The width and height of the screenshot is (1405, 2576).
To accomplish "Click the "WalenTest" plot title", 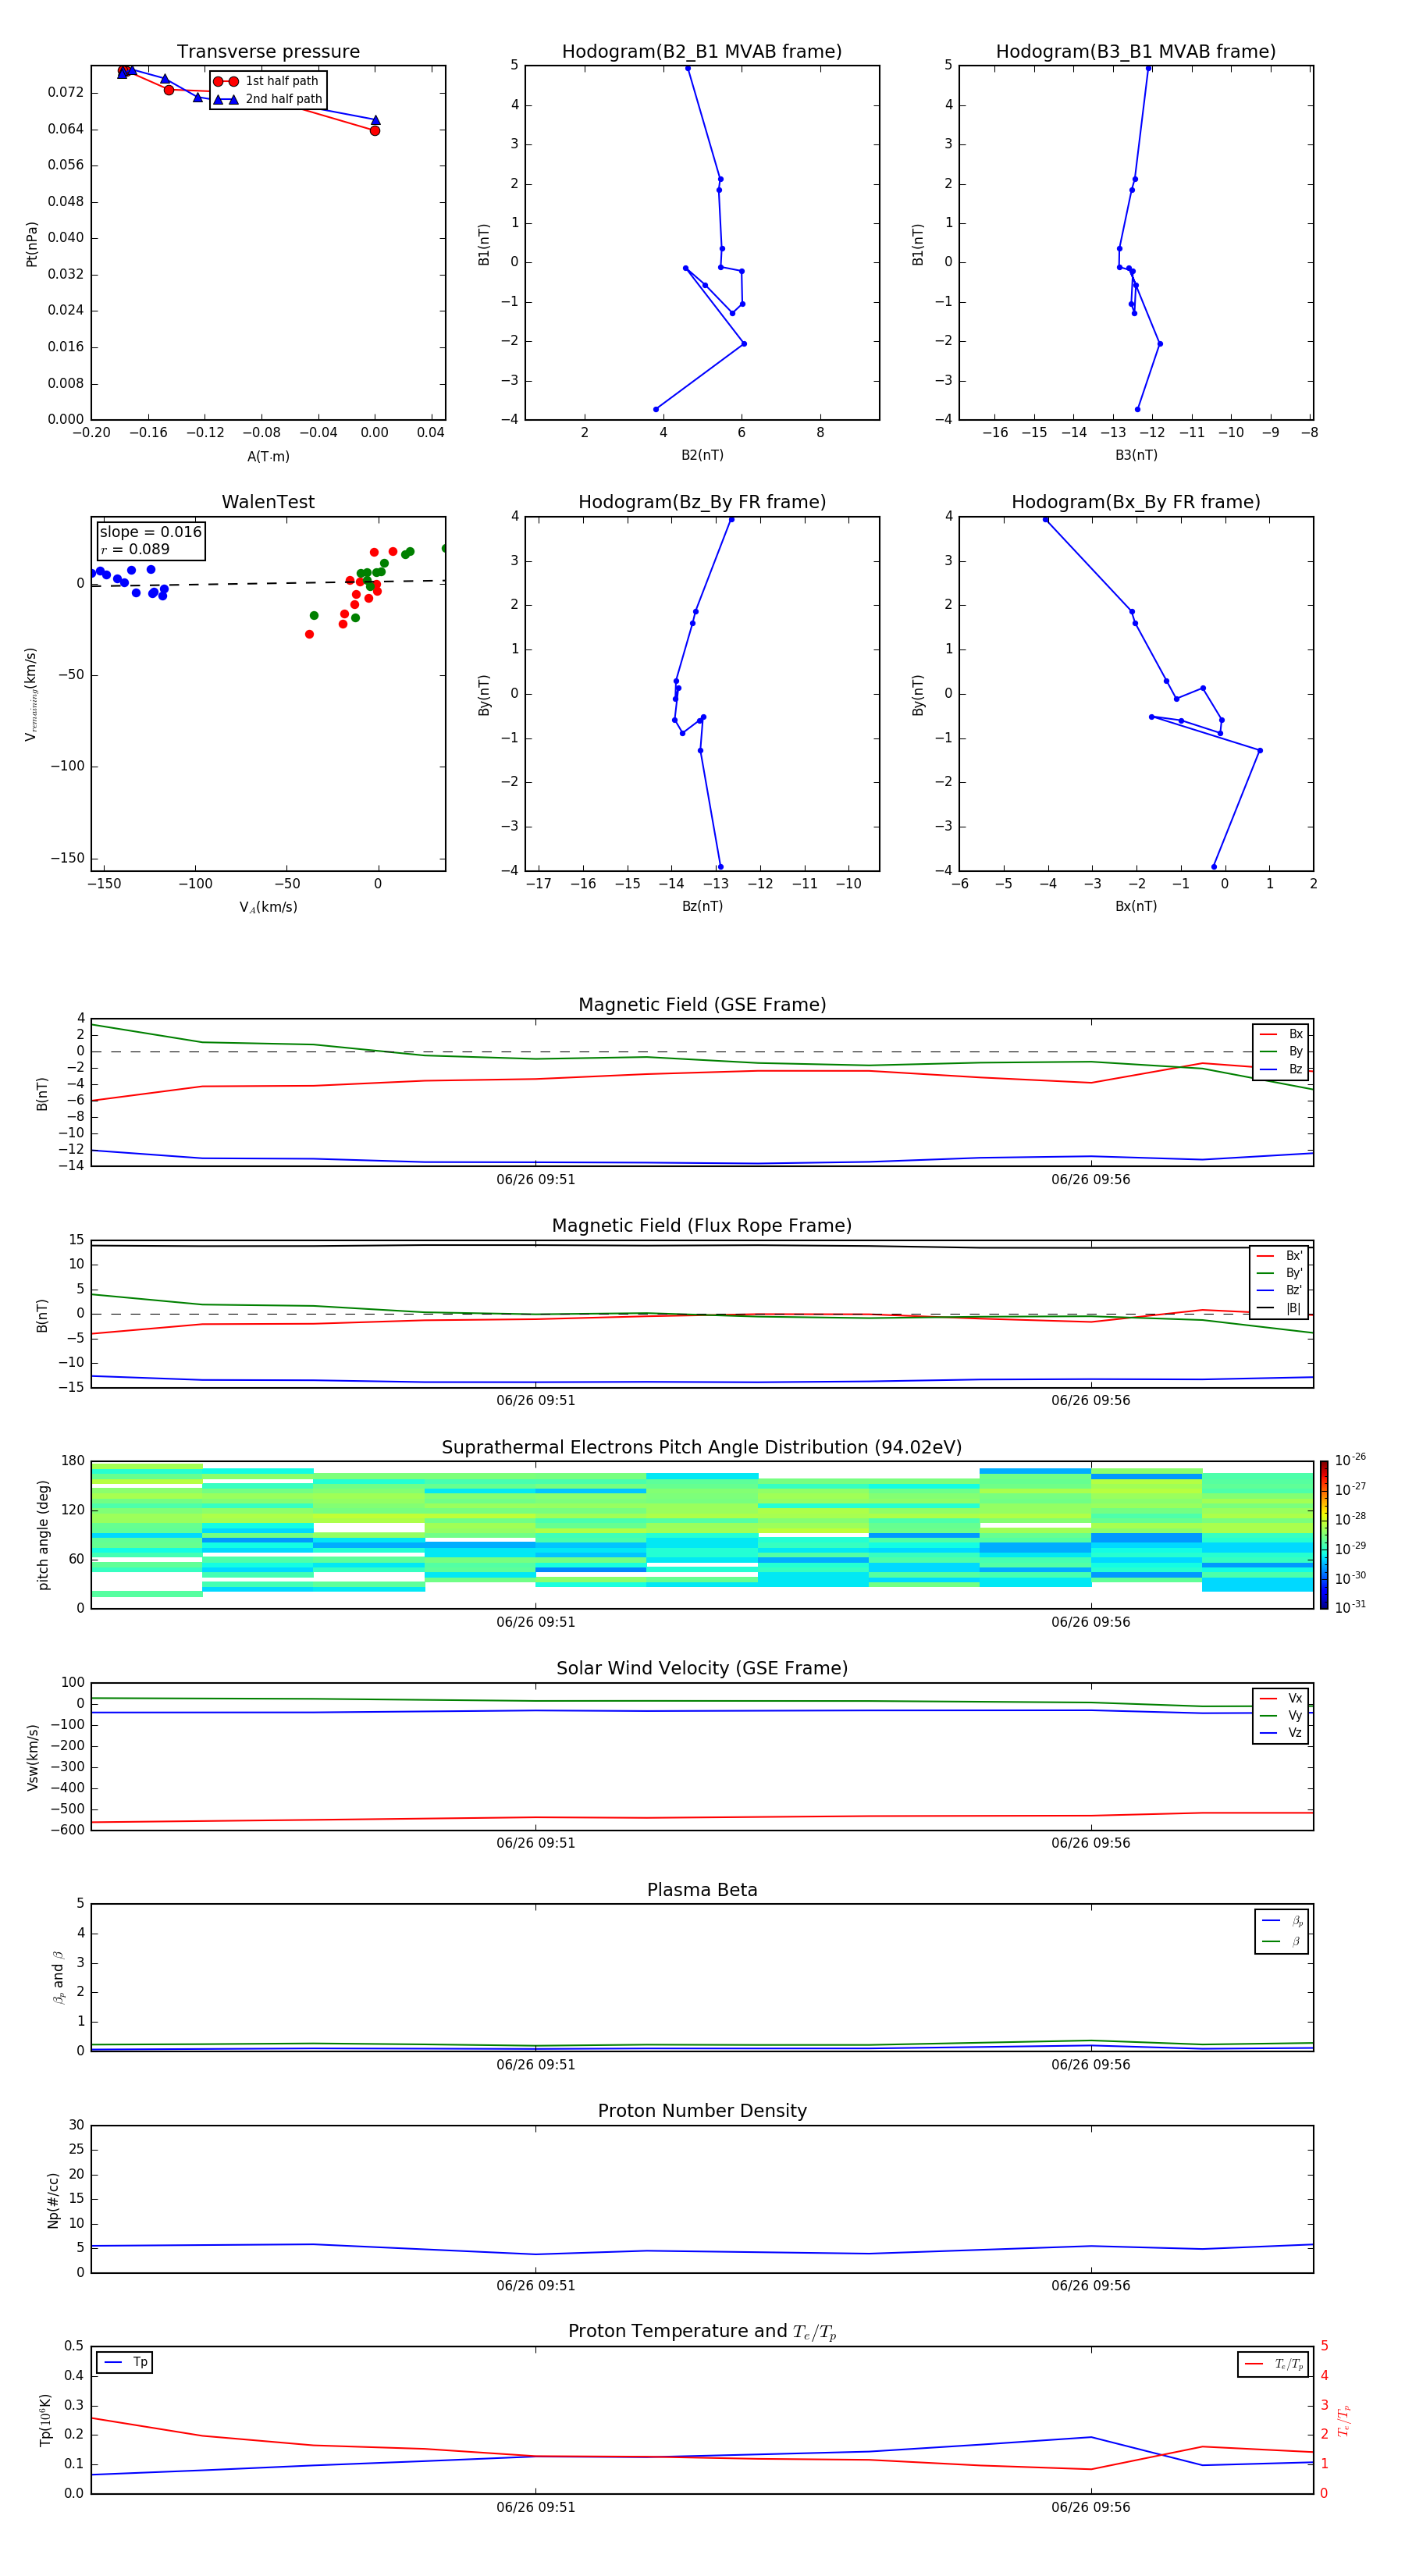I will pyautogui.click(x=268, y=502).
